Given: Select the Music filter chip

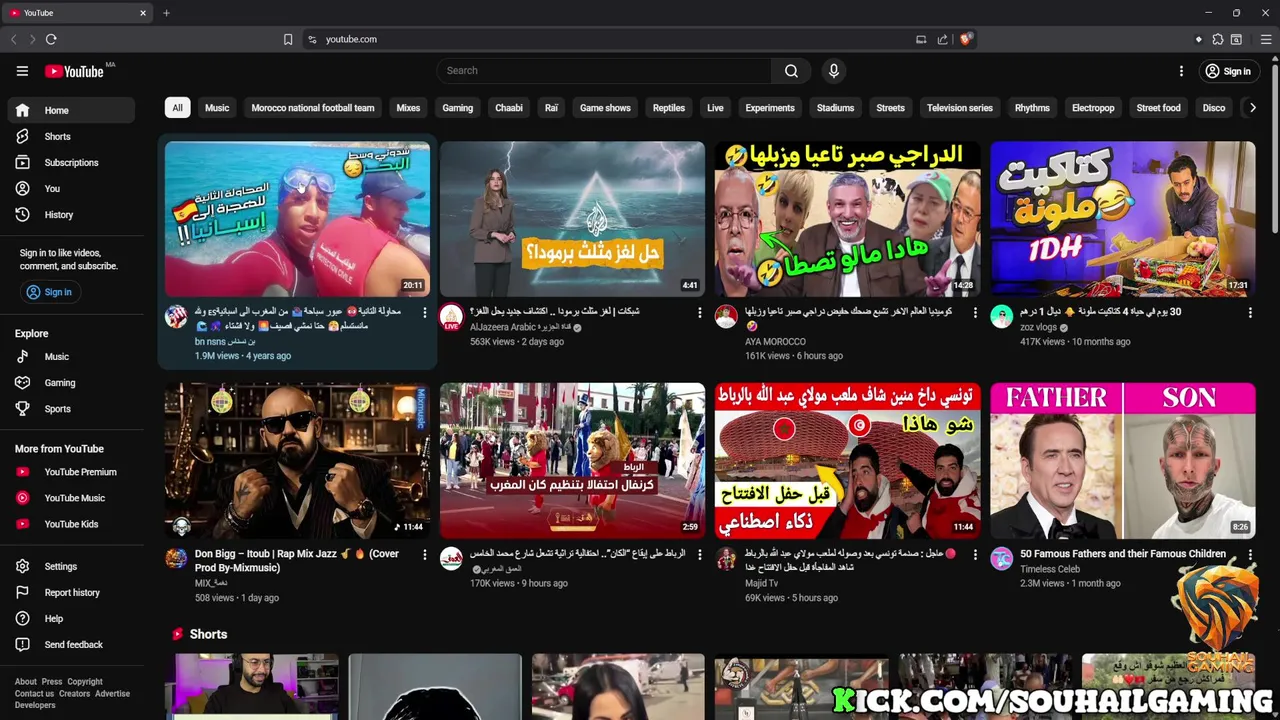Looking at the screenshot, I should point(217,108).
